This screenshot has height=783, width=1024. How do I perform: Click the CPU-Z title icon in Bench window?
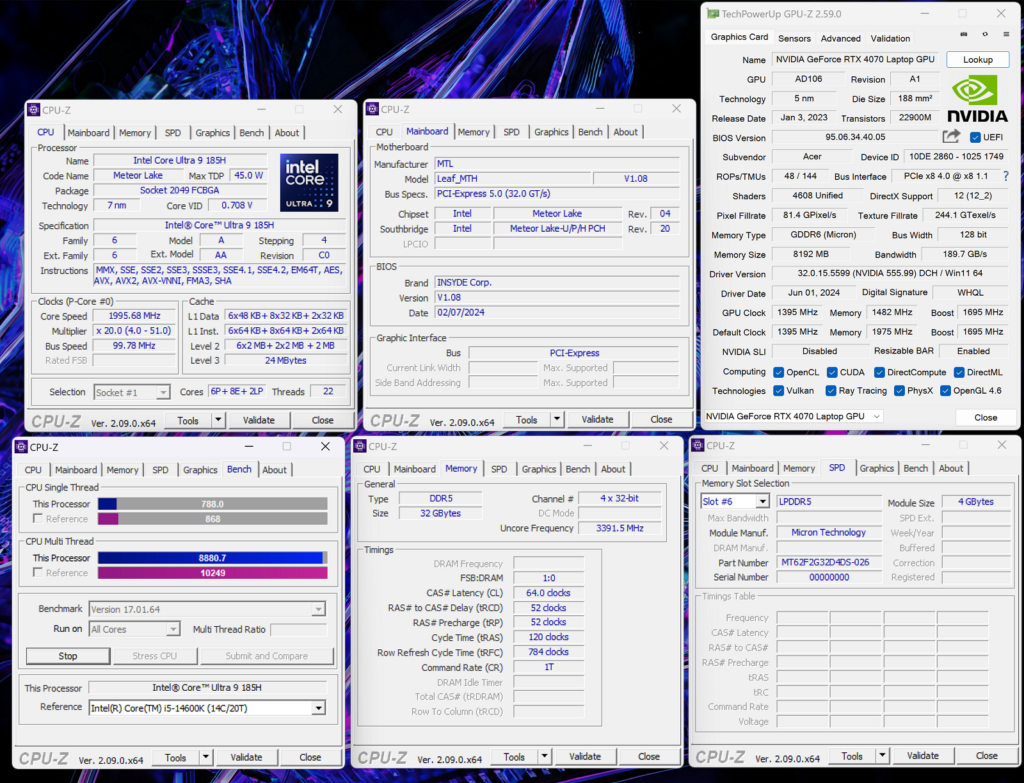point(22,447)
